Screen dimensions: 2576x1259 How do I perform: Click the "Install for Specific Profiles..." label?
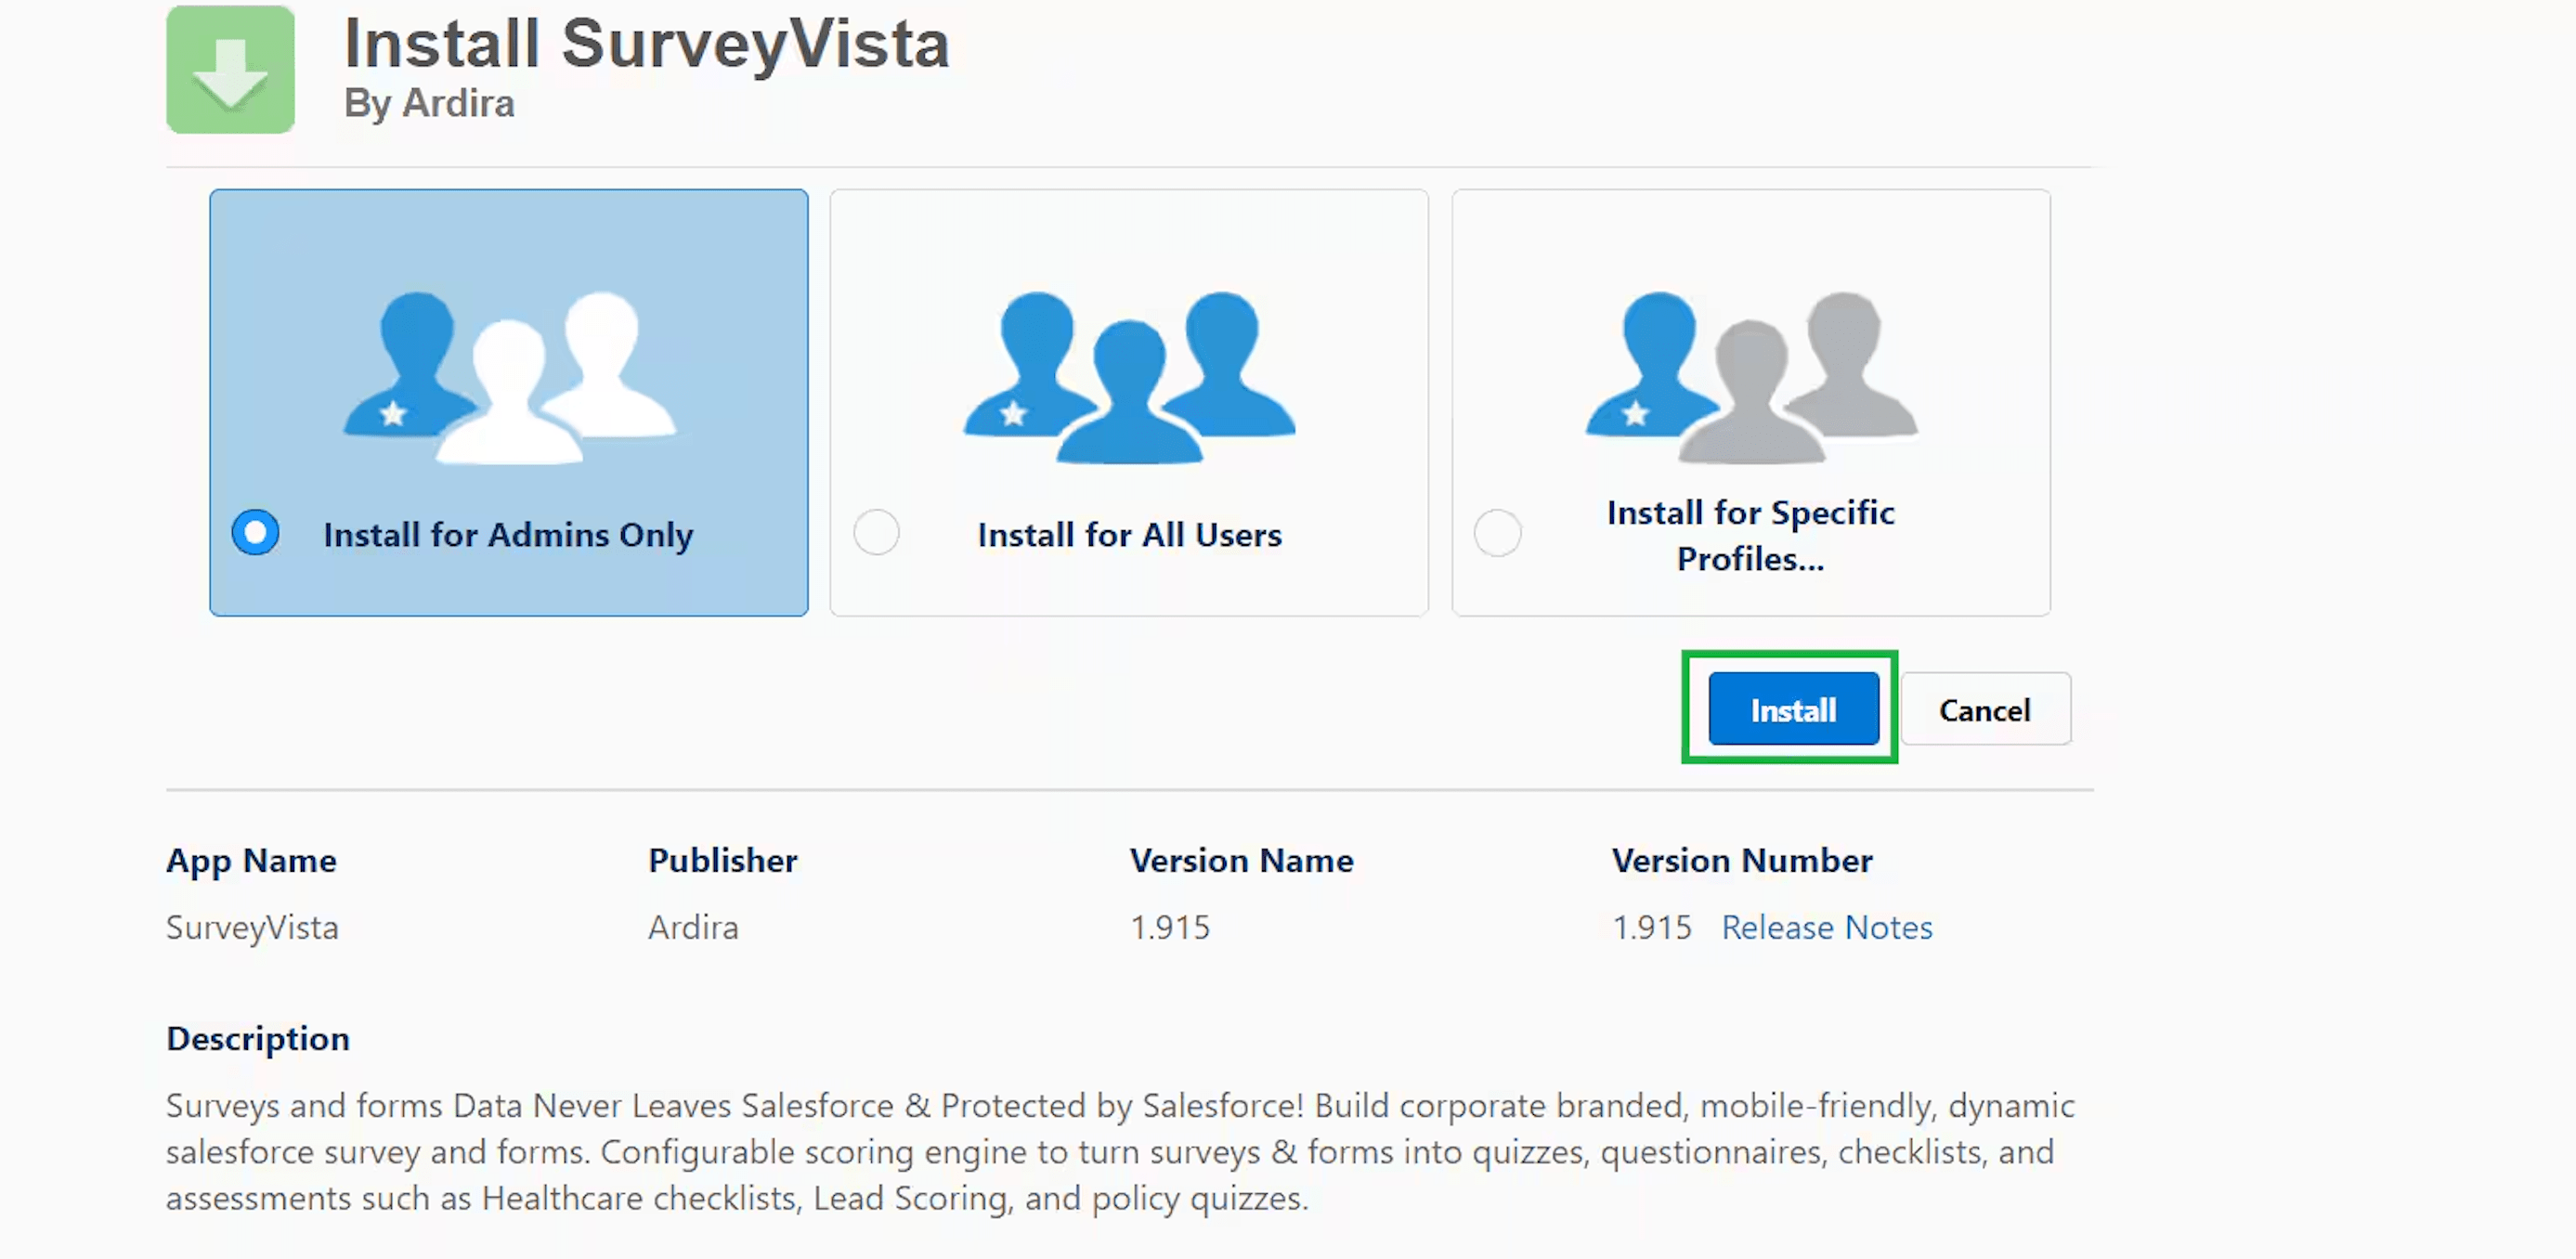coord(1750,535)
